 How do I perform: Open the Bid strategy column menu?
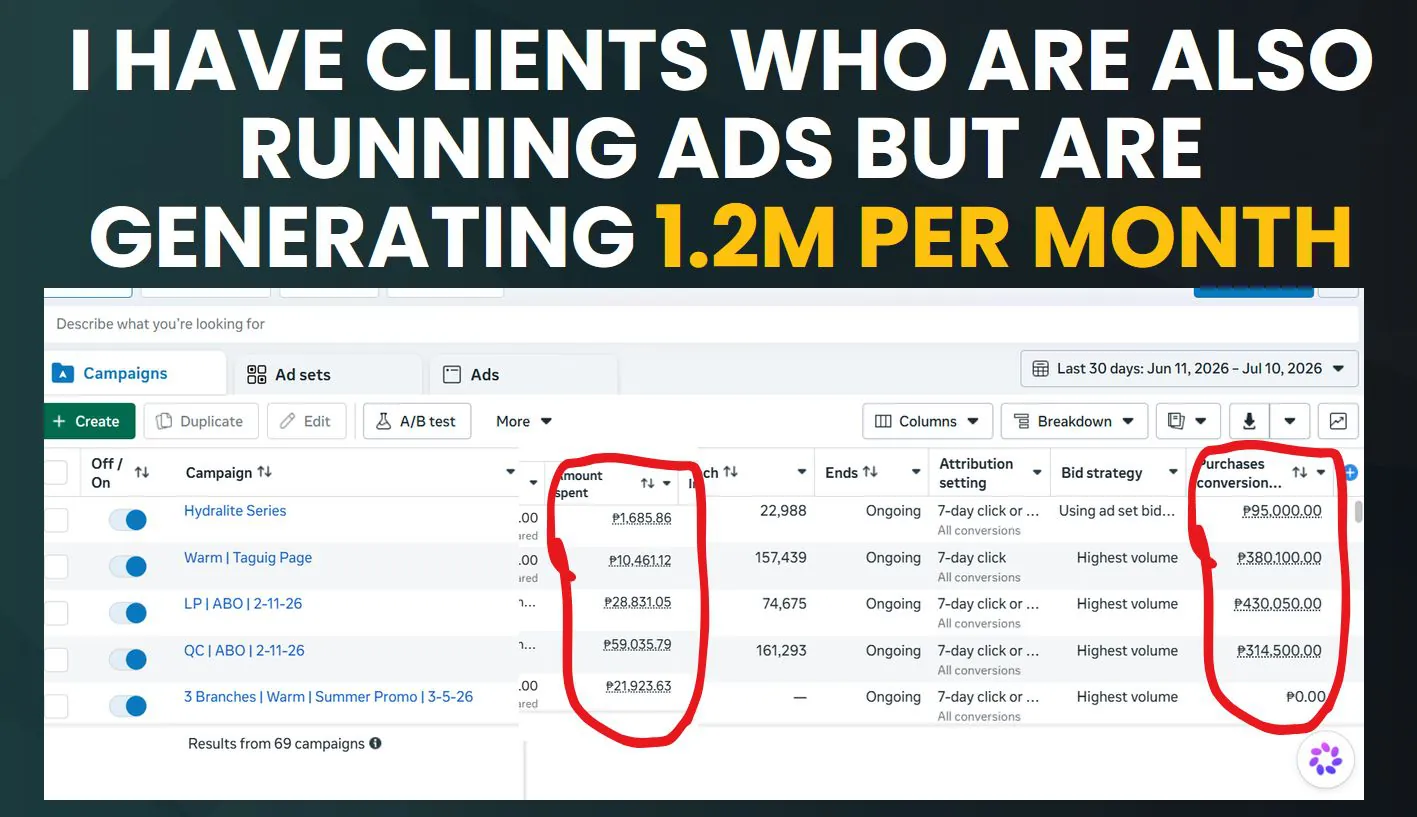(1173, 472)
